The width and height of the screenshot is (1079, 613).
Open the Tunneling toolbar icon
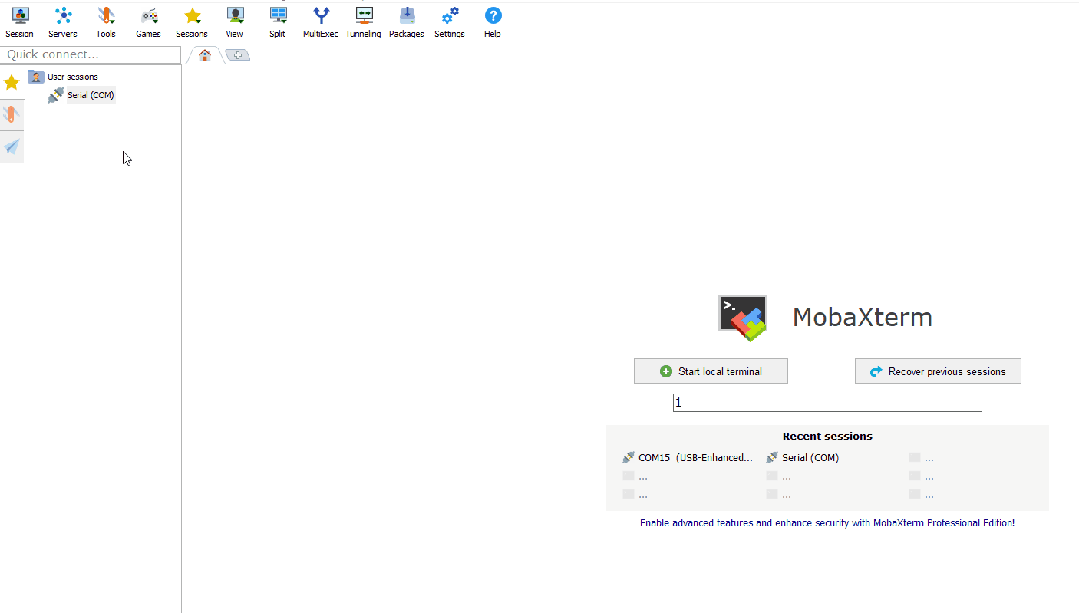tap(364, 22)
